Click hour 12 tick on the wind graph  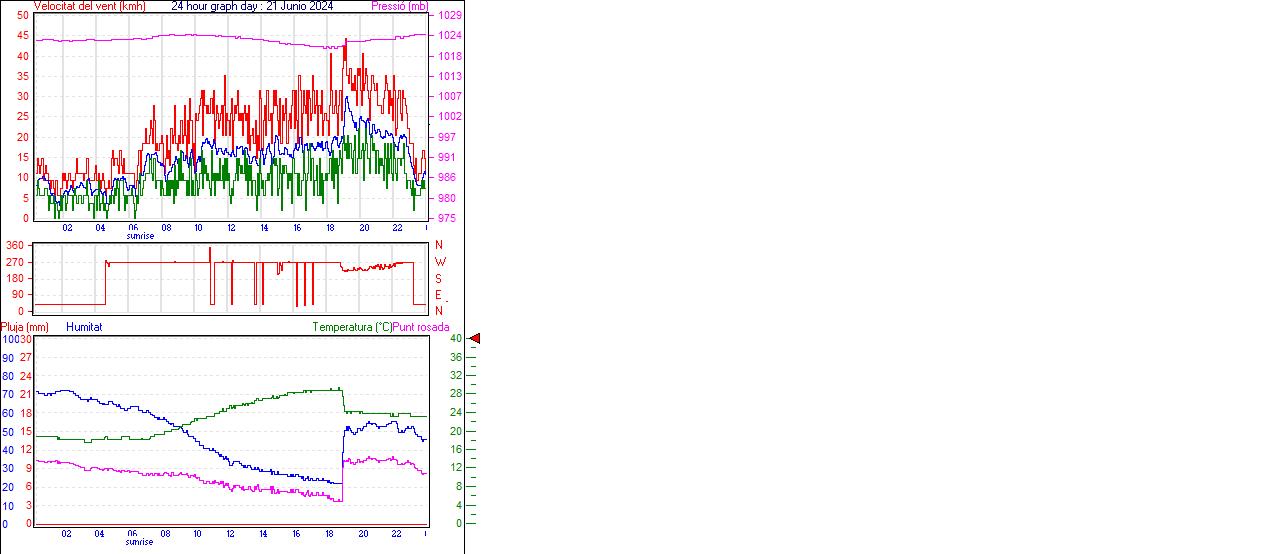click(231, 227)
